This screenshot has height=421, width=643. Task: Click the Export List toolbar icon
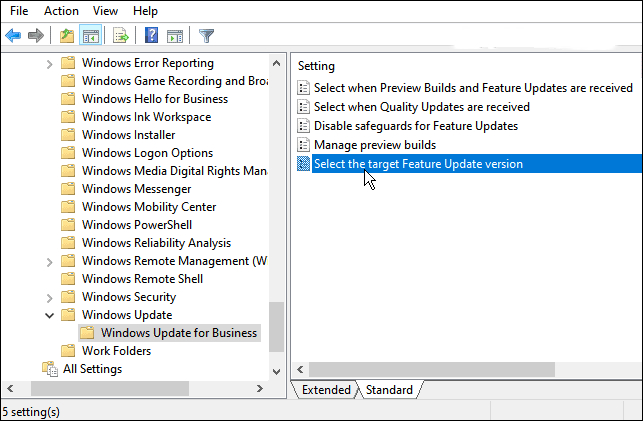(121, 36)
